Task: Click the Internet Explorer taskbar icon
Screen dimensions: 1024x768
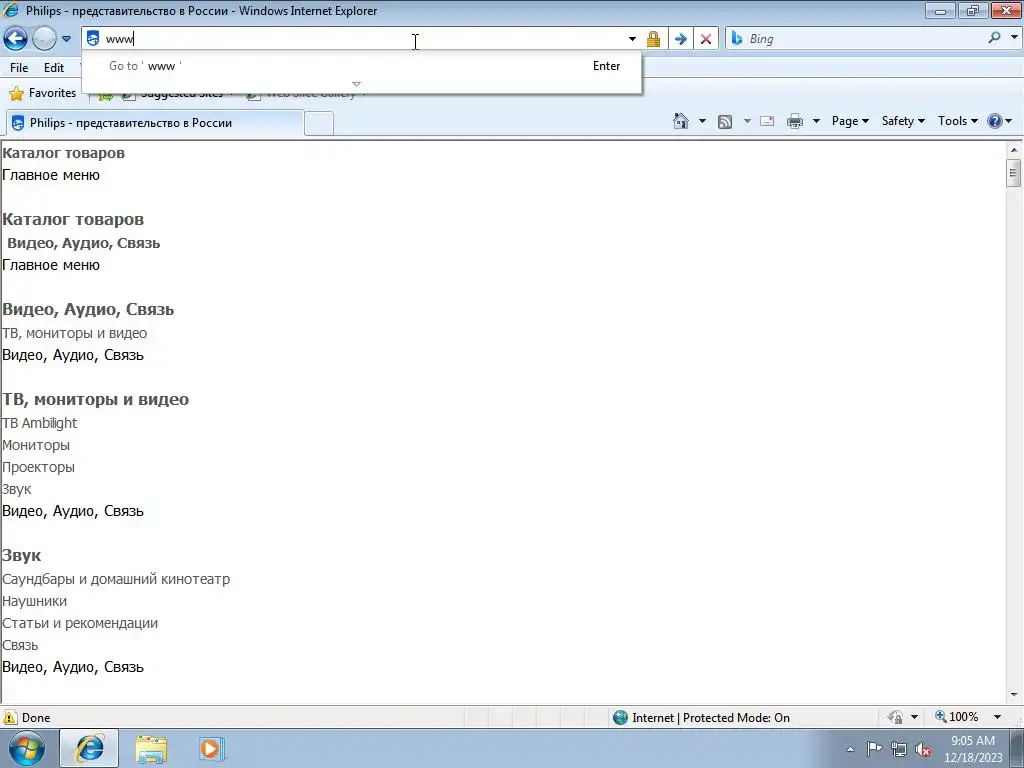Action: pyautogui.click(x=89, y=748)
